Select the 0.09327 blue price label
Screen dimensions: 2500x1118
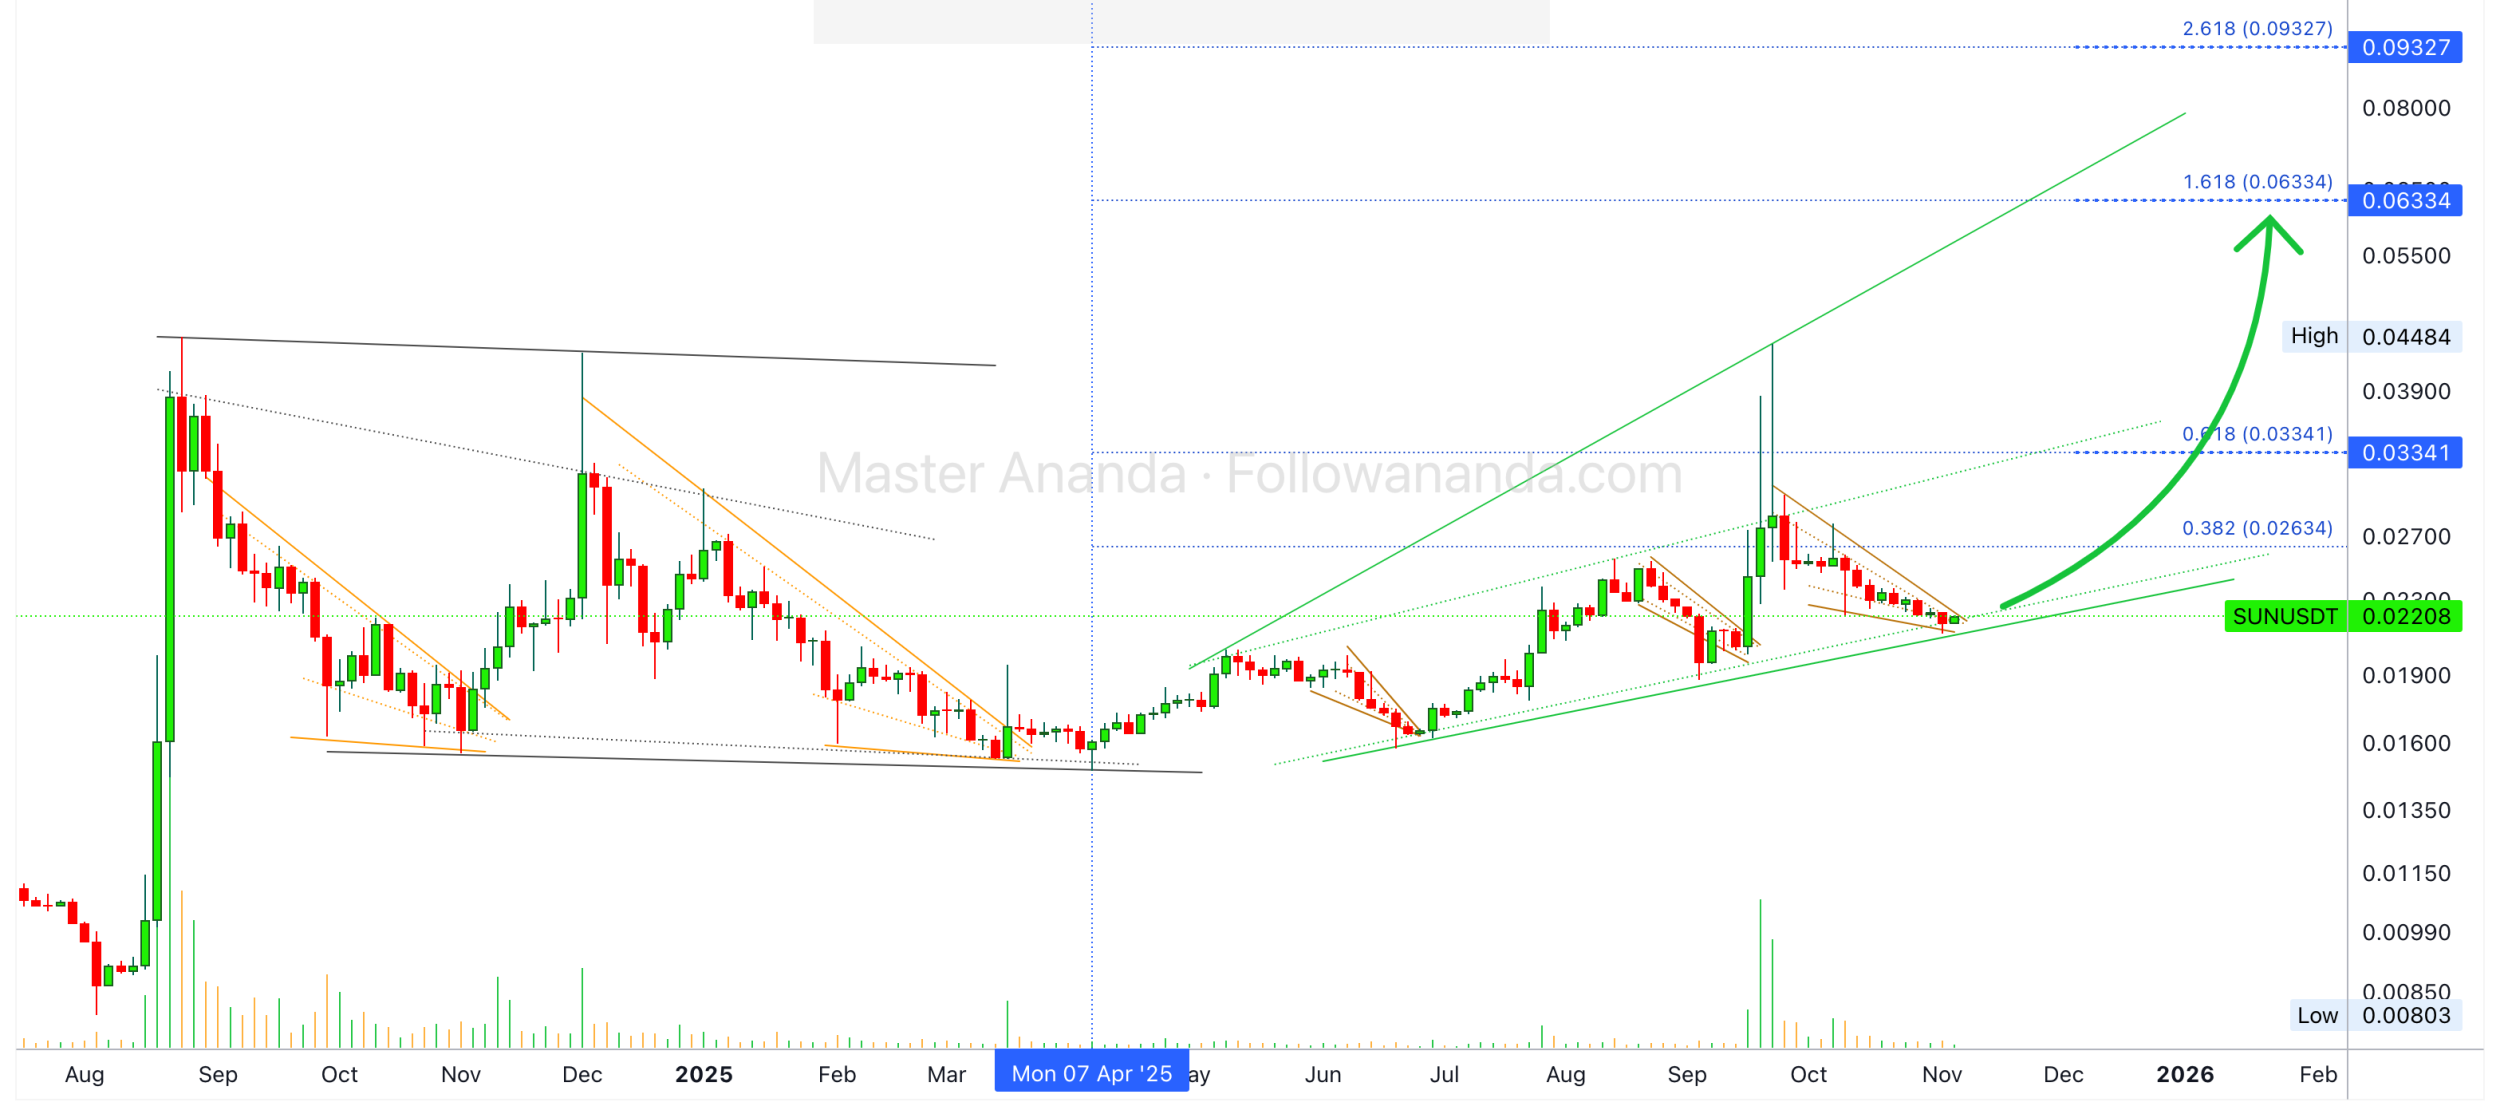tap(2405, 47)
